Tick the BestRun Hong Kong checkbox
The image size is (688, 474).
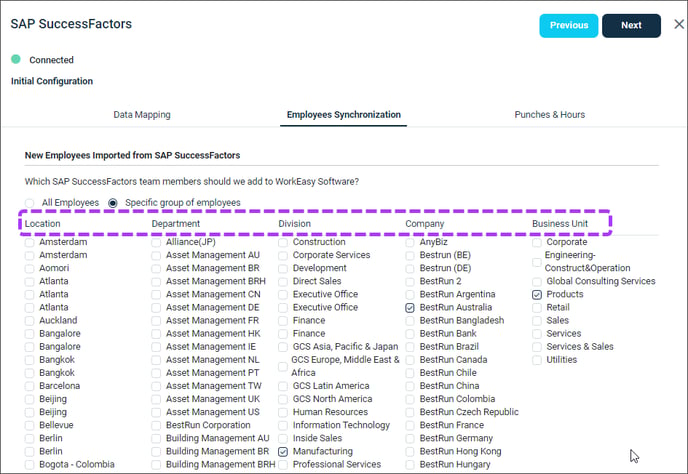click(410, 451)
